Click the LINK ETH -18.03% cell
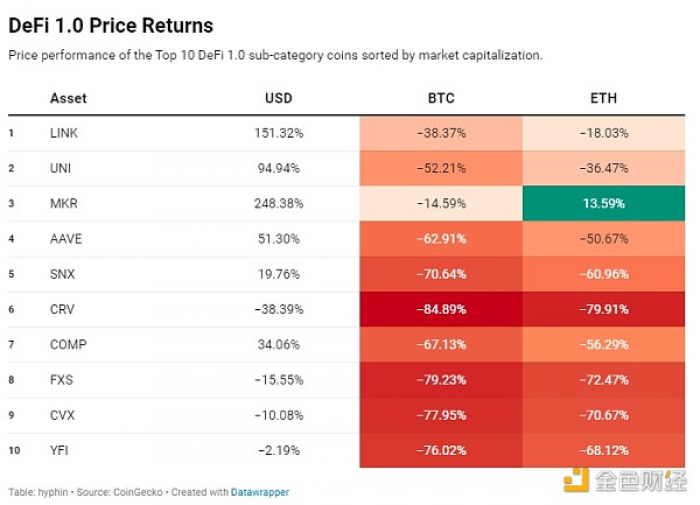 604,133
